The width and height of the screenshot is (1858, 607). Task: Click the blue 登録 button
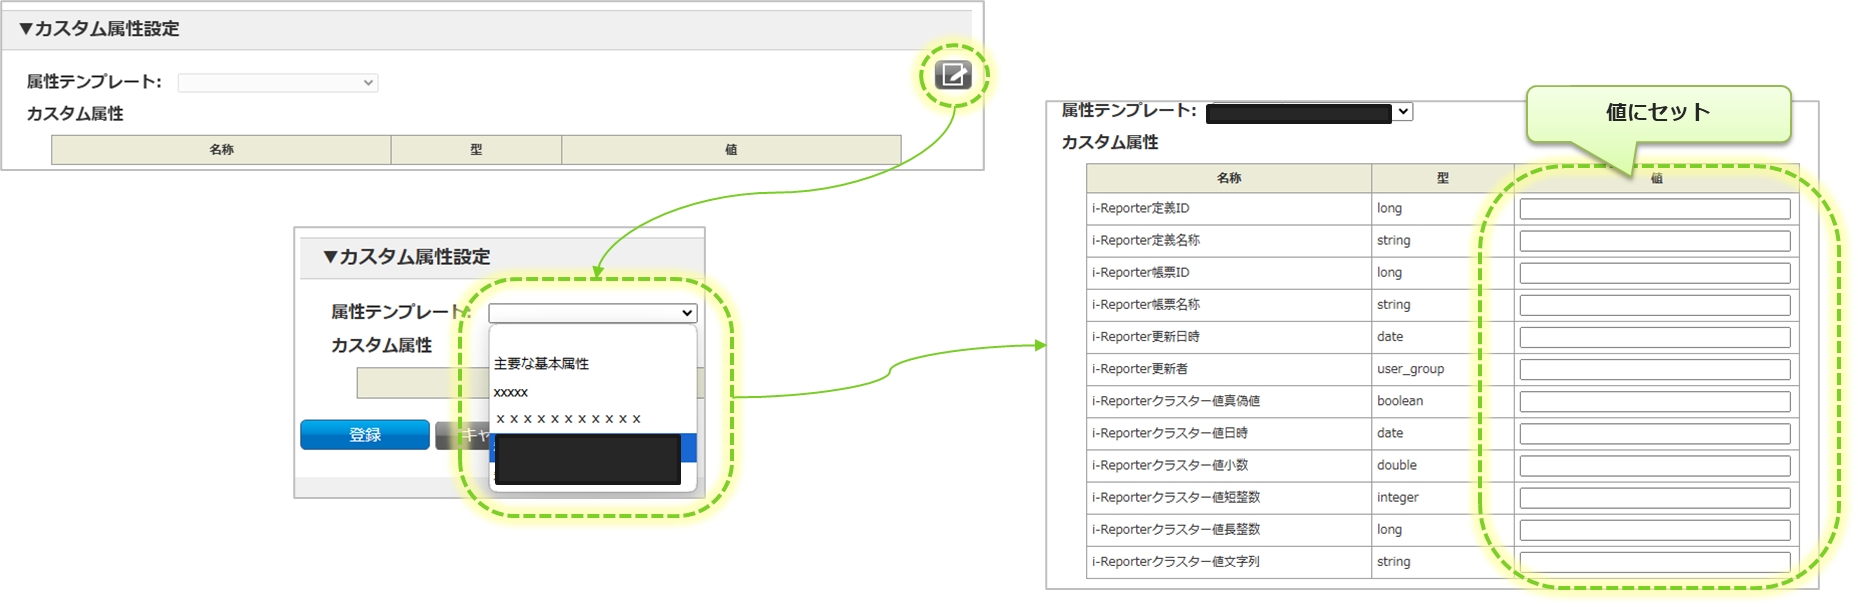click(x=365, y=435)
